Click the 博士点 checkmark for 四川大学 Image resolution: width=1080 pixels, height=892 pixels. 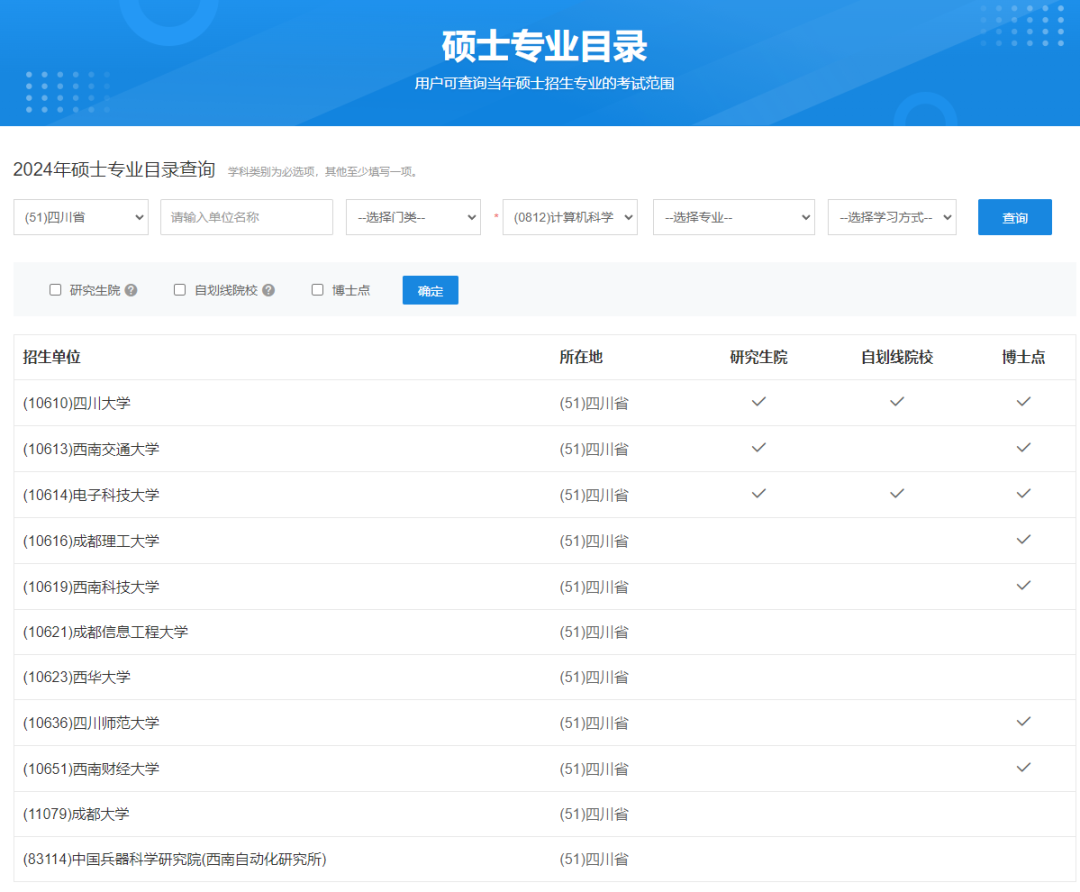click(1024, 402)
